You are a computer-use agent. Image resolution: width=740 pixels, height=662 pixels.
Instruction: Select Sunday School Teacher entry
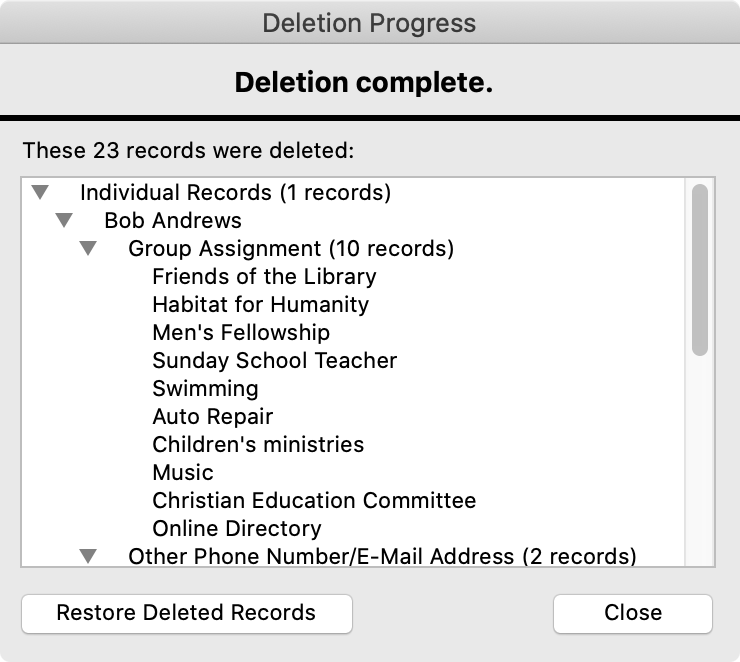[274, 360]
